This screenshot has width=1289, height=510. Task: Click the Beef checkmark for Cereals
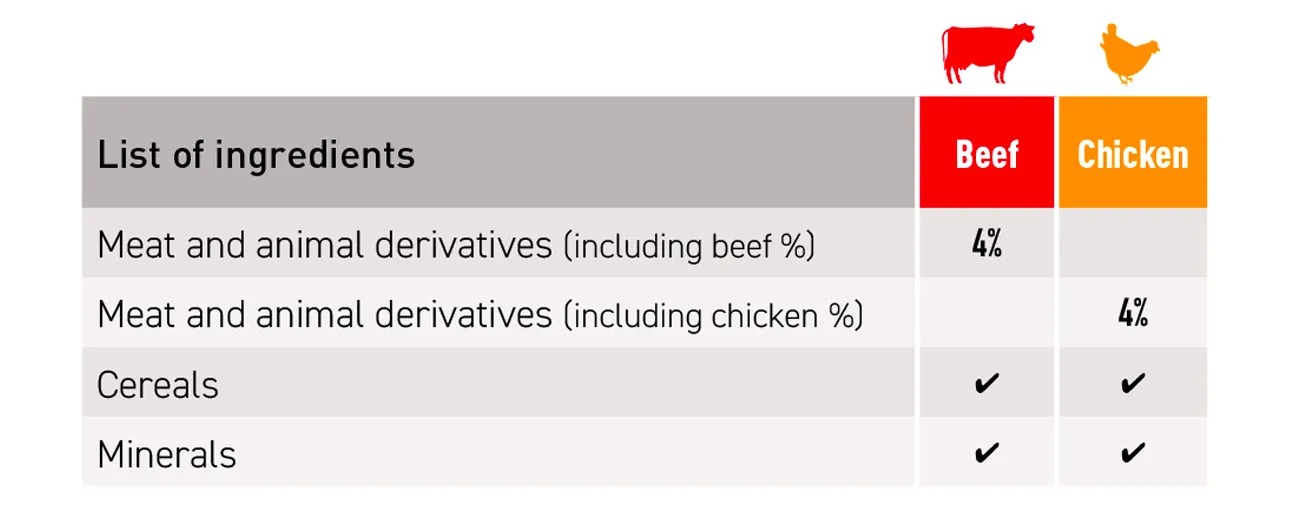tap(986, 384)
